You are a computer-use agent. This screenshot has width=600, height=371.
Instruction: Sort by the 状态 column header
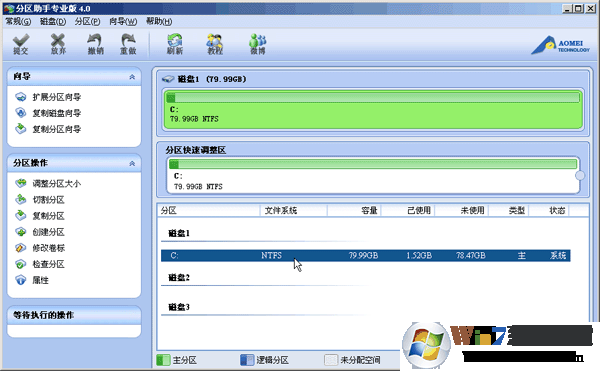pyautogui.click(x=549, y=210)
